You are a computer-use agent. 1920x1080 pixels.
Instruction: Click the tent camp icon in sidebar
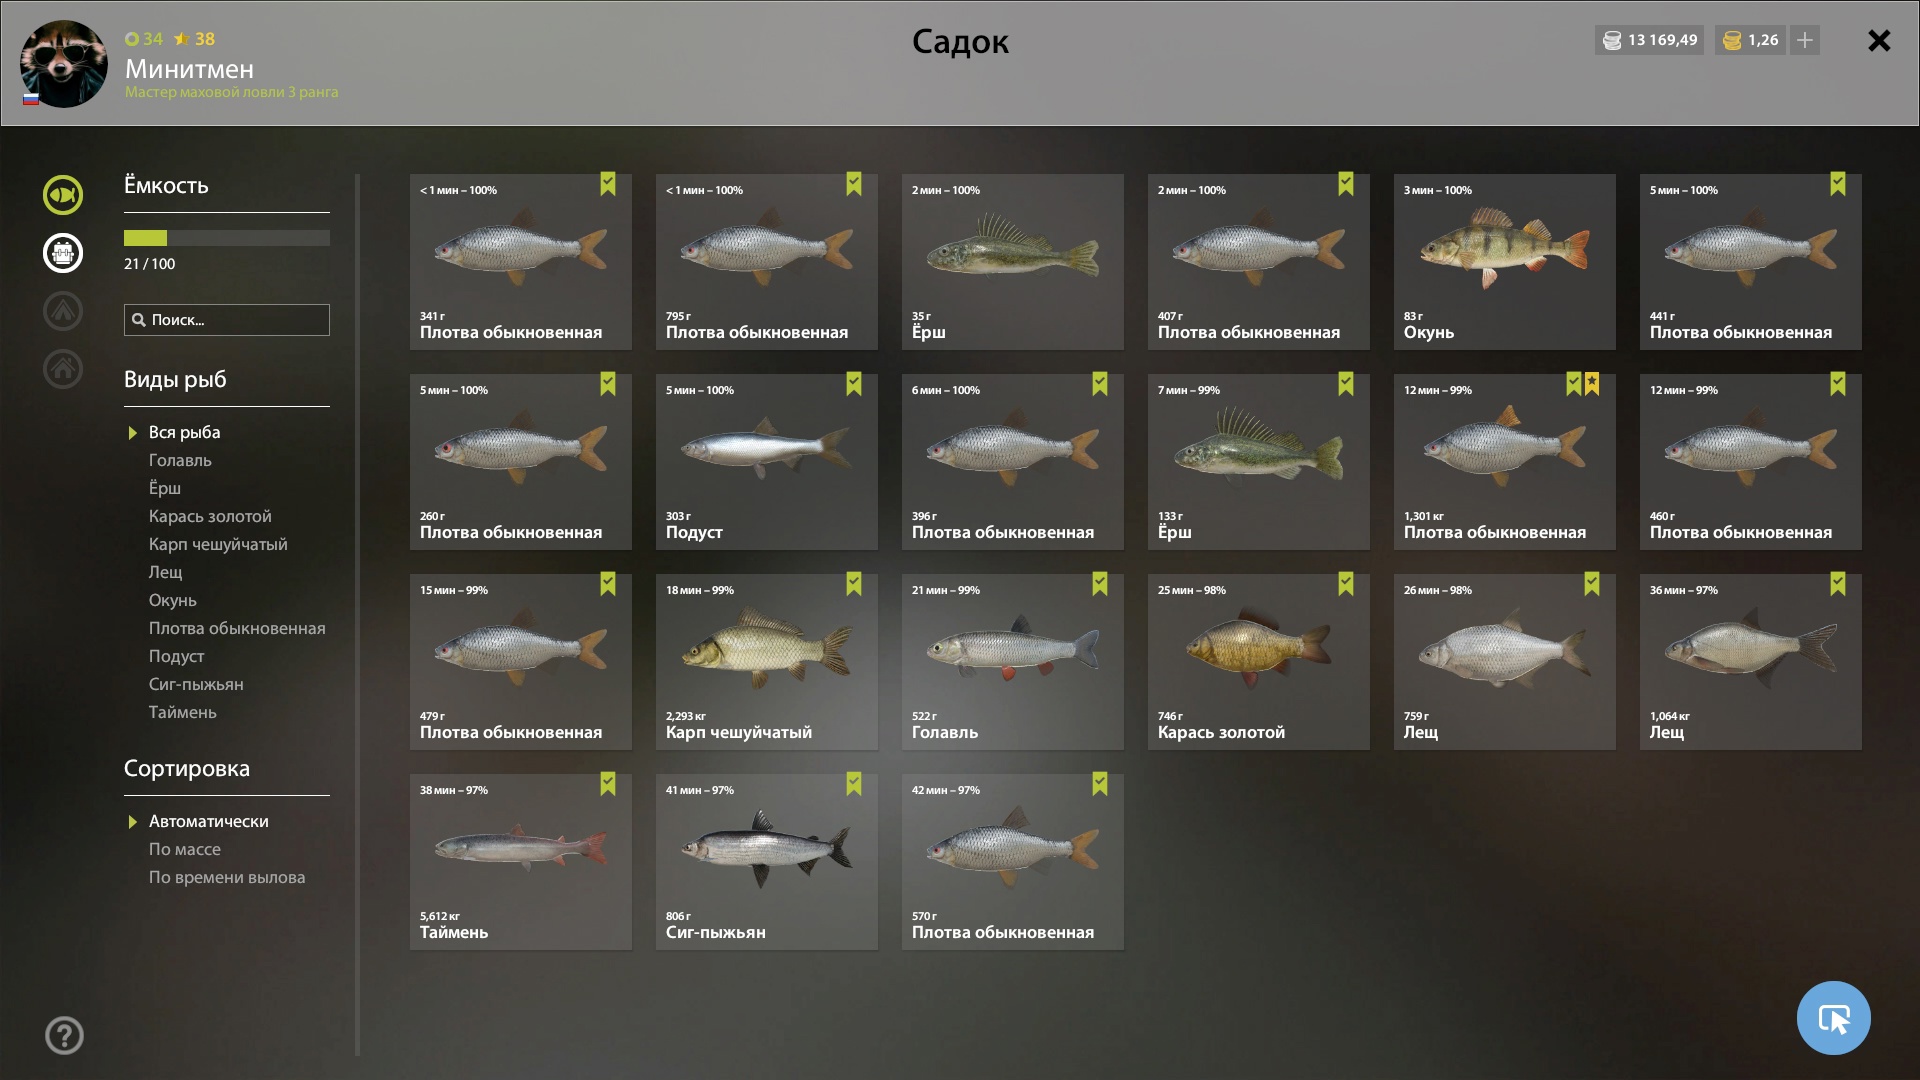click(63, 311)
